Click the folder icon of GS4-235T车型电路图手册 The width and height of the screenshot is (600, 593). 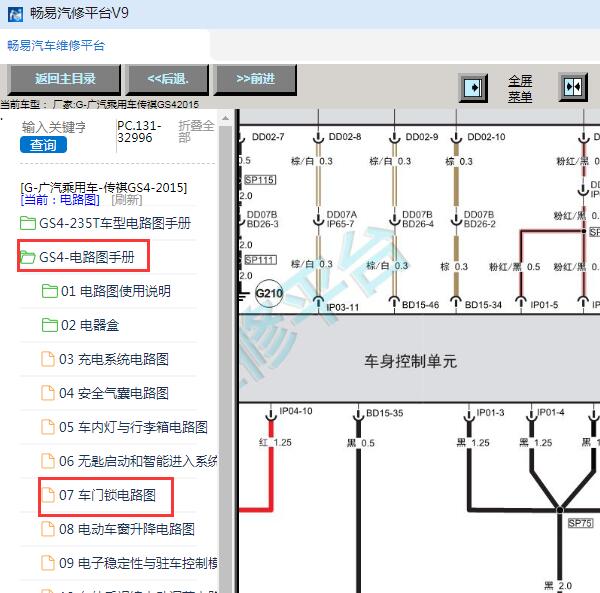tap(28, 223)
